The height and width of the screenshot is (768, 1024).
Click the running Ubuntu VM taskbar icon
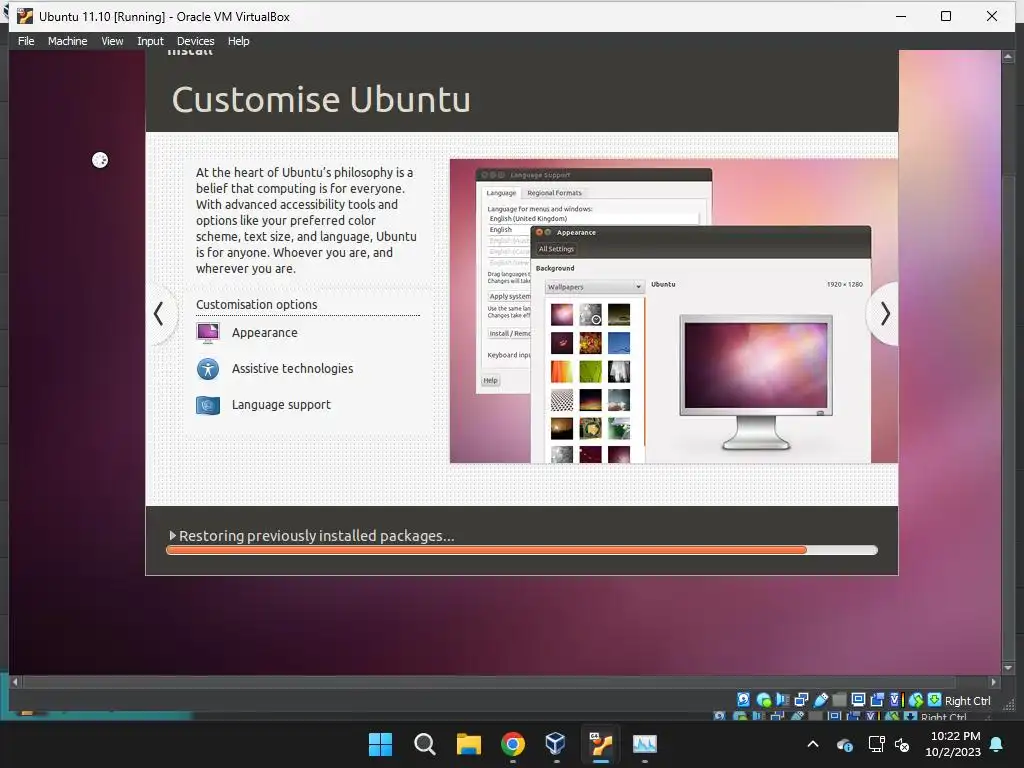(600, 744)
